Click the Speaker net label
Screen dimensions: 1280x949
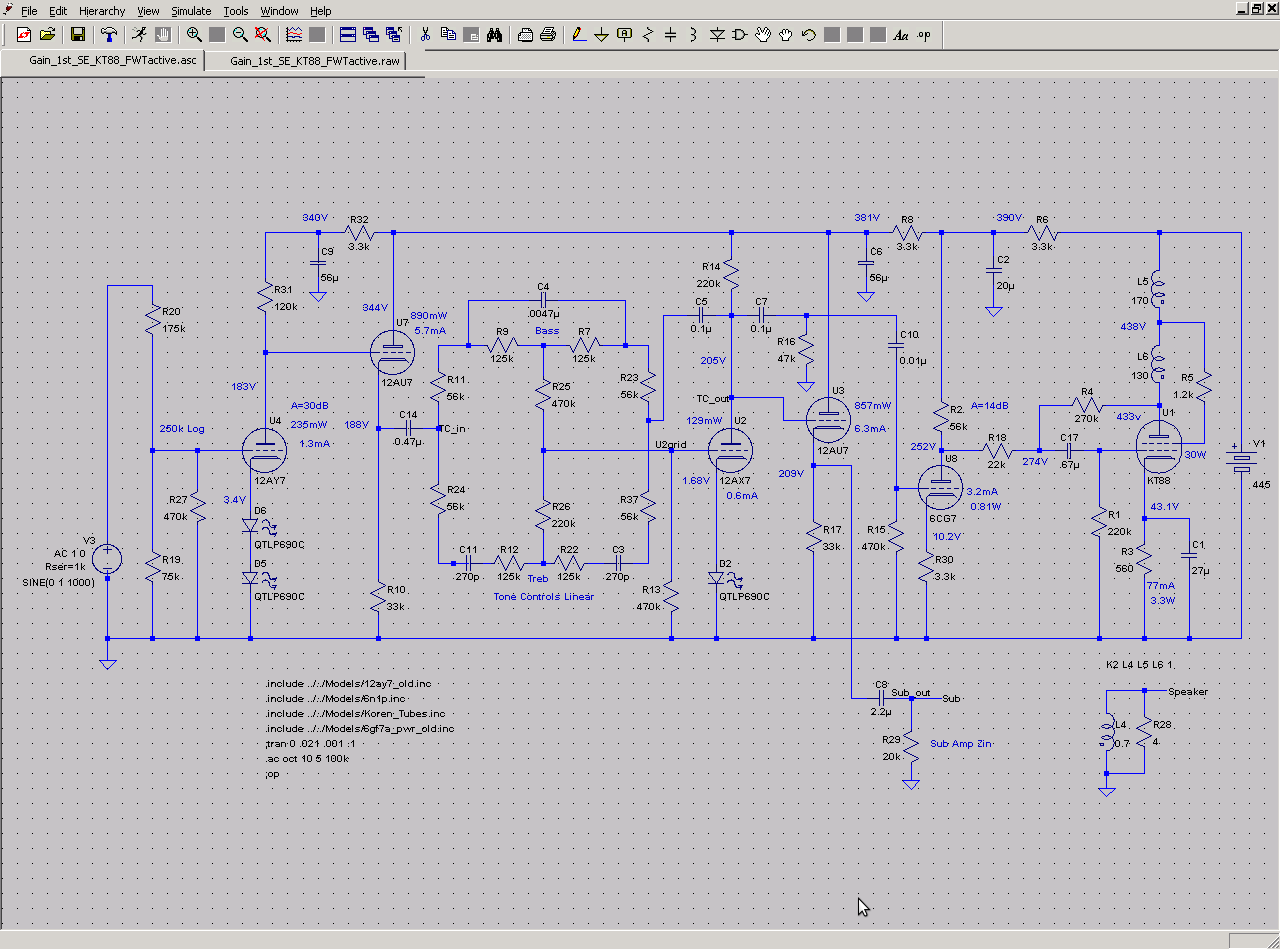(1188, 692)
